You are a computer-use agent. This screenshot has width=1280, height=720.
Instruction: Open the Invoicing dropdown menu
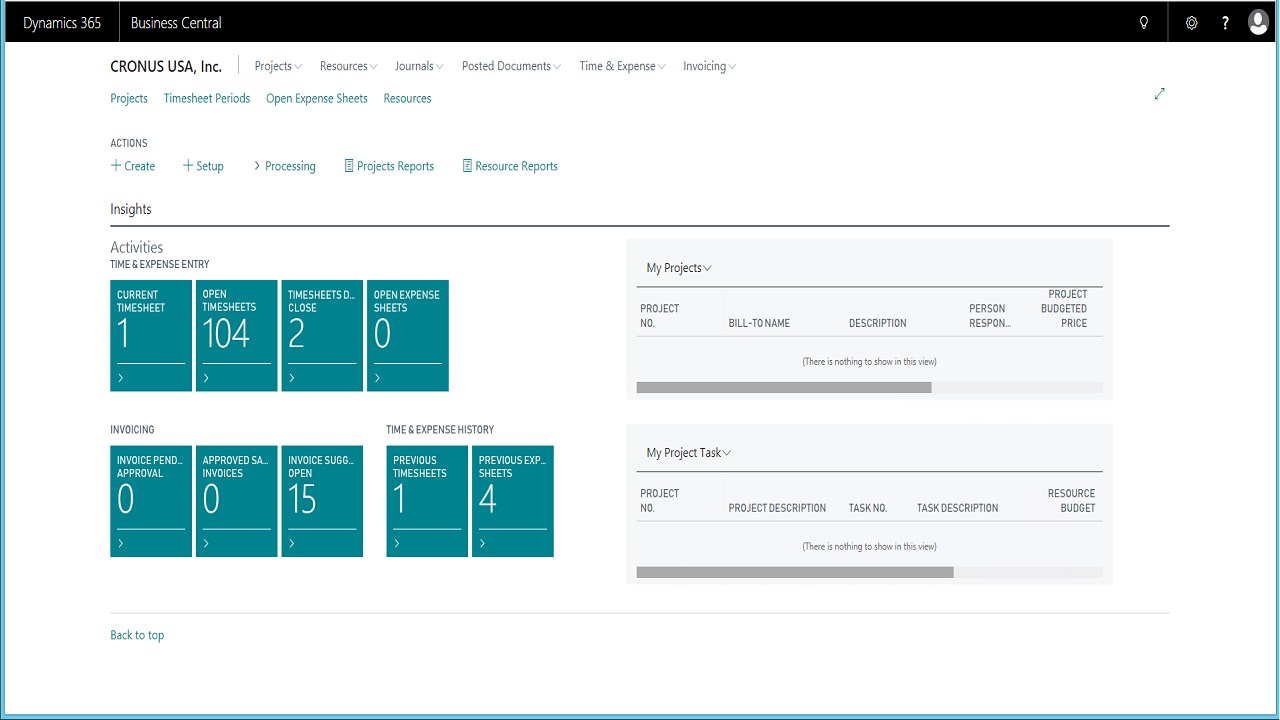pyautogui.click(x=709, y=66)
